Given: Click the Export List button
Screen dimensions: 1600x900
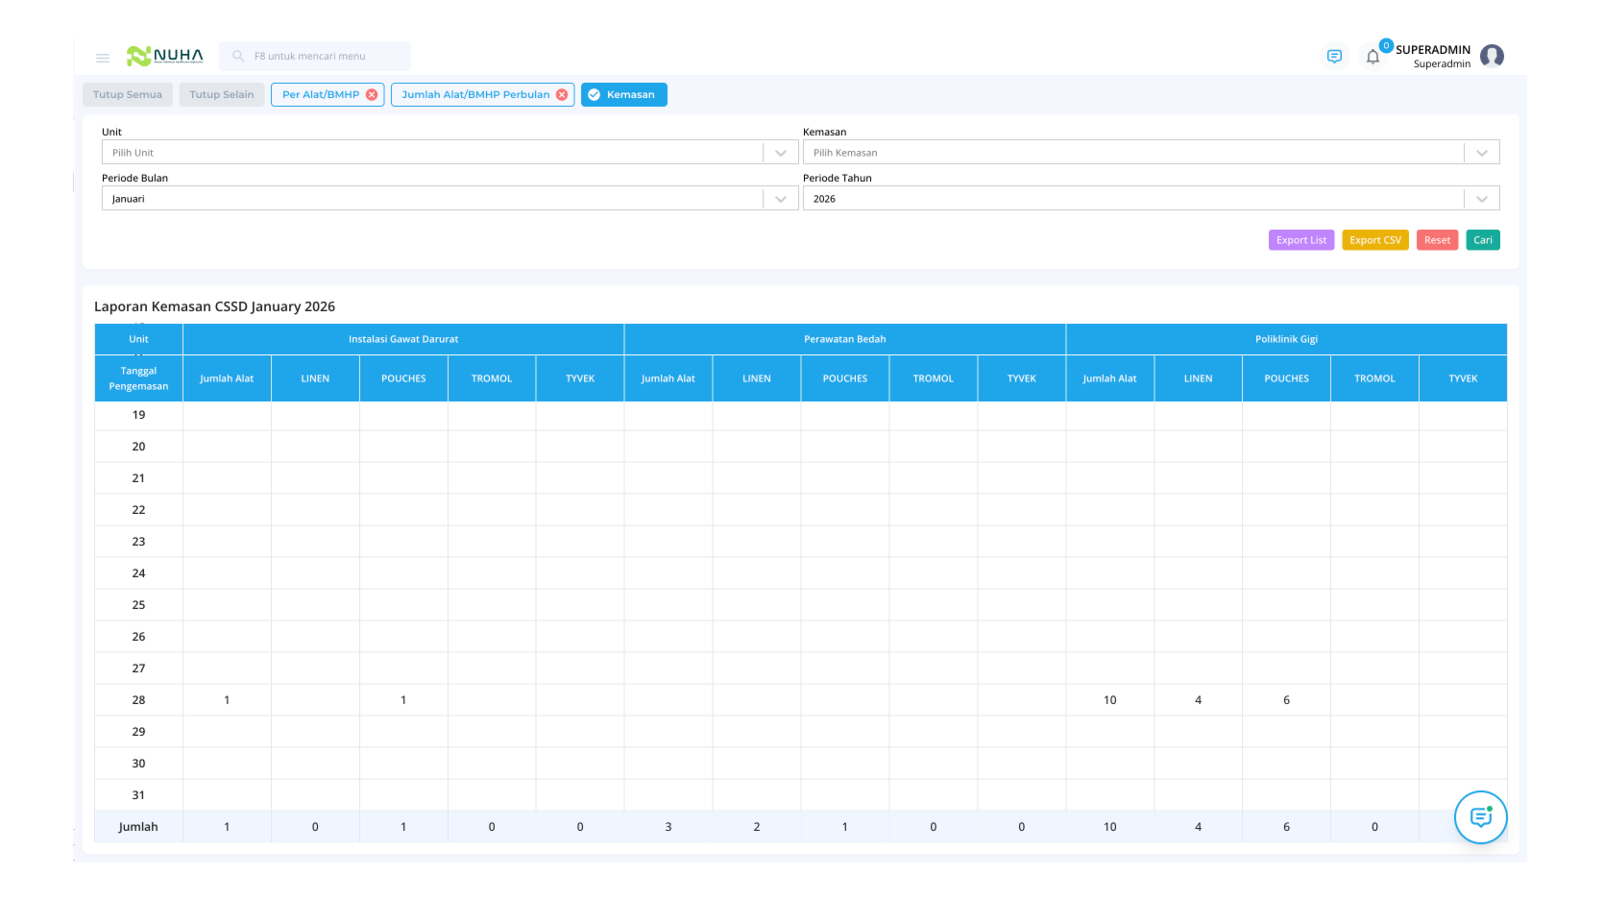Looking at the screenshot, I should coord(1301,240).
